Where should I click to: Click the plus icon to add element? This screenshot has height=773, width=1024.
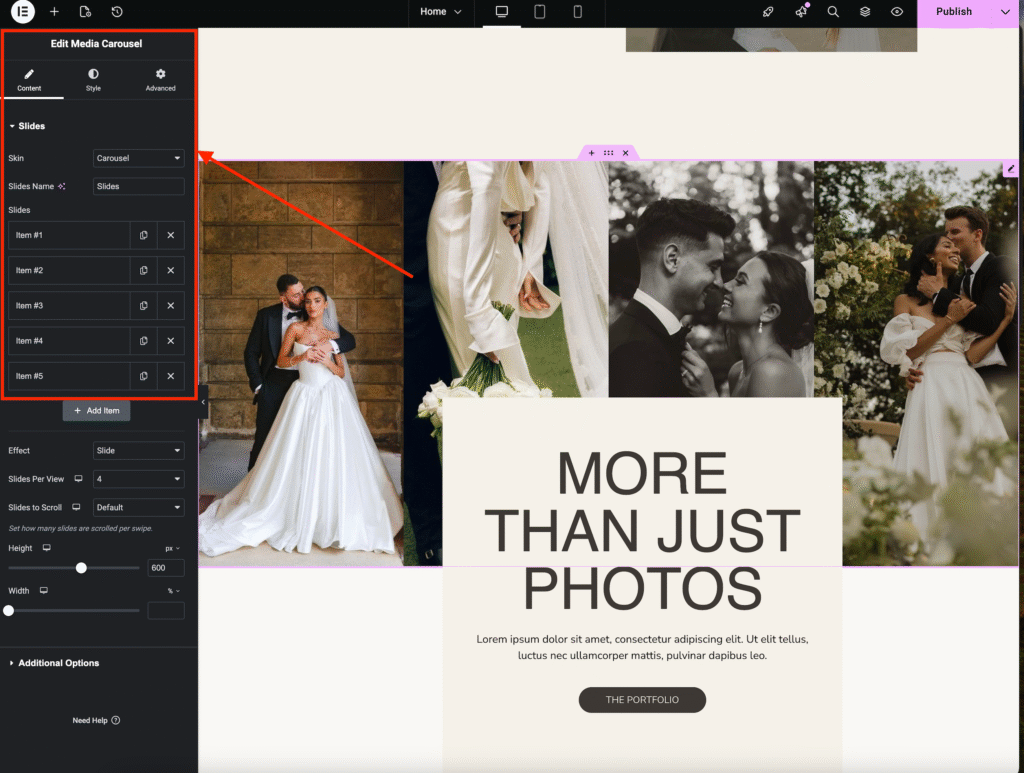coord(54,12)
